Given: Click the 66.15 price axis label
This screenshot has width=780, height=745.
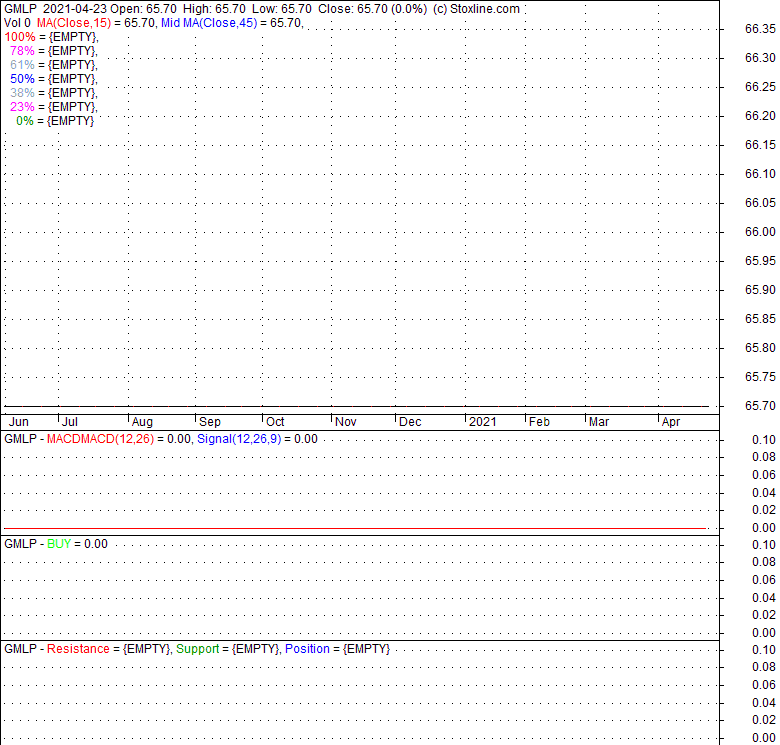Looking at the screenshot, I should click(x=760, y=145).
